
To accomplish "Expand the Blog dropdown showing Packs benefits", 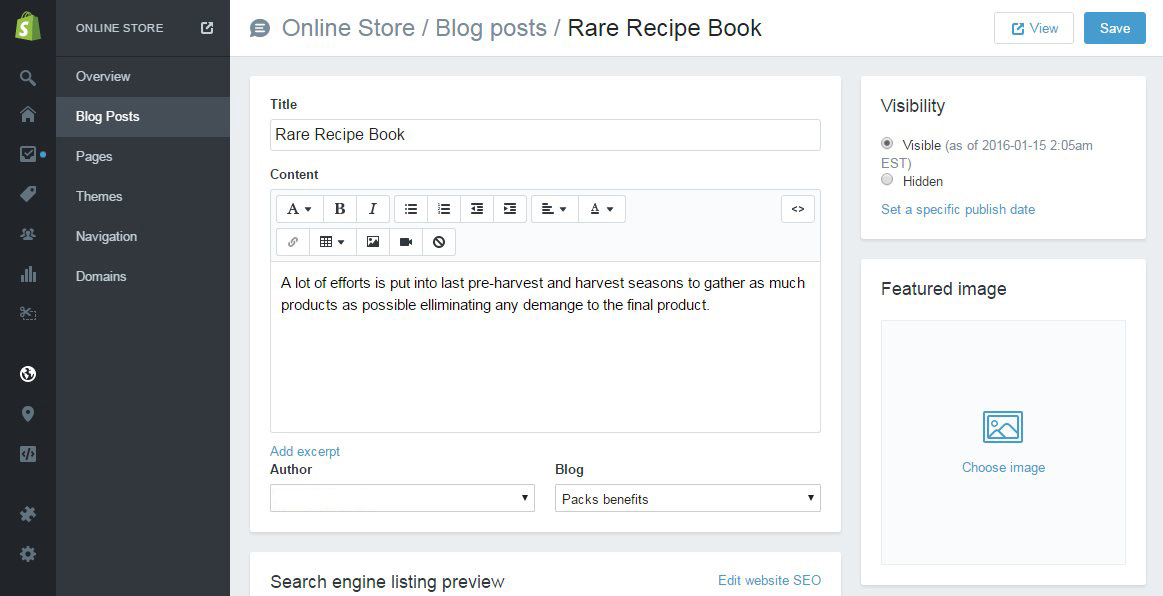I will click(687, 498).
